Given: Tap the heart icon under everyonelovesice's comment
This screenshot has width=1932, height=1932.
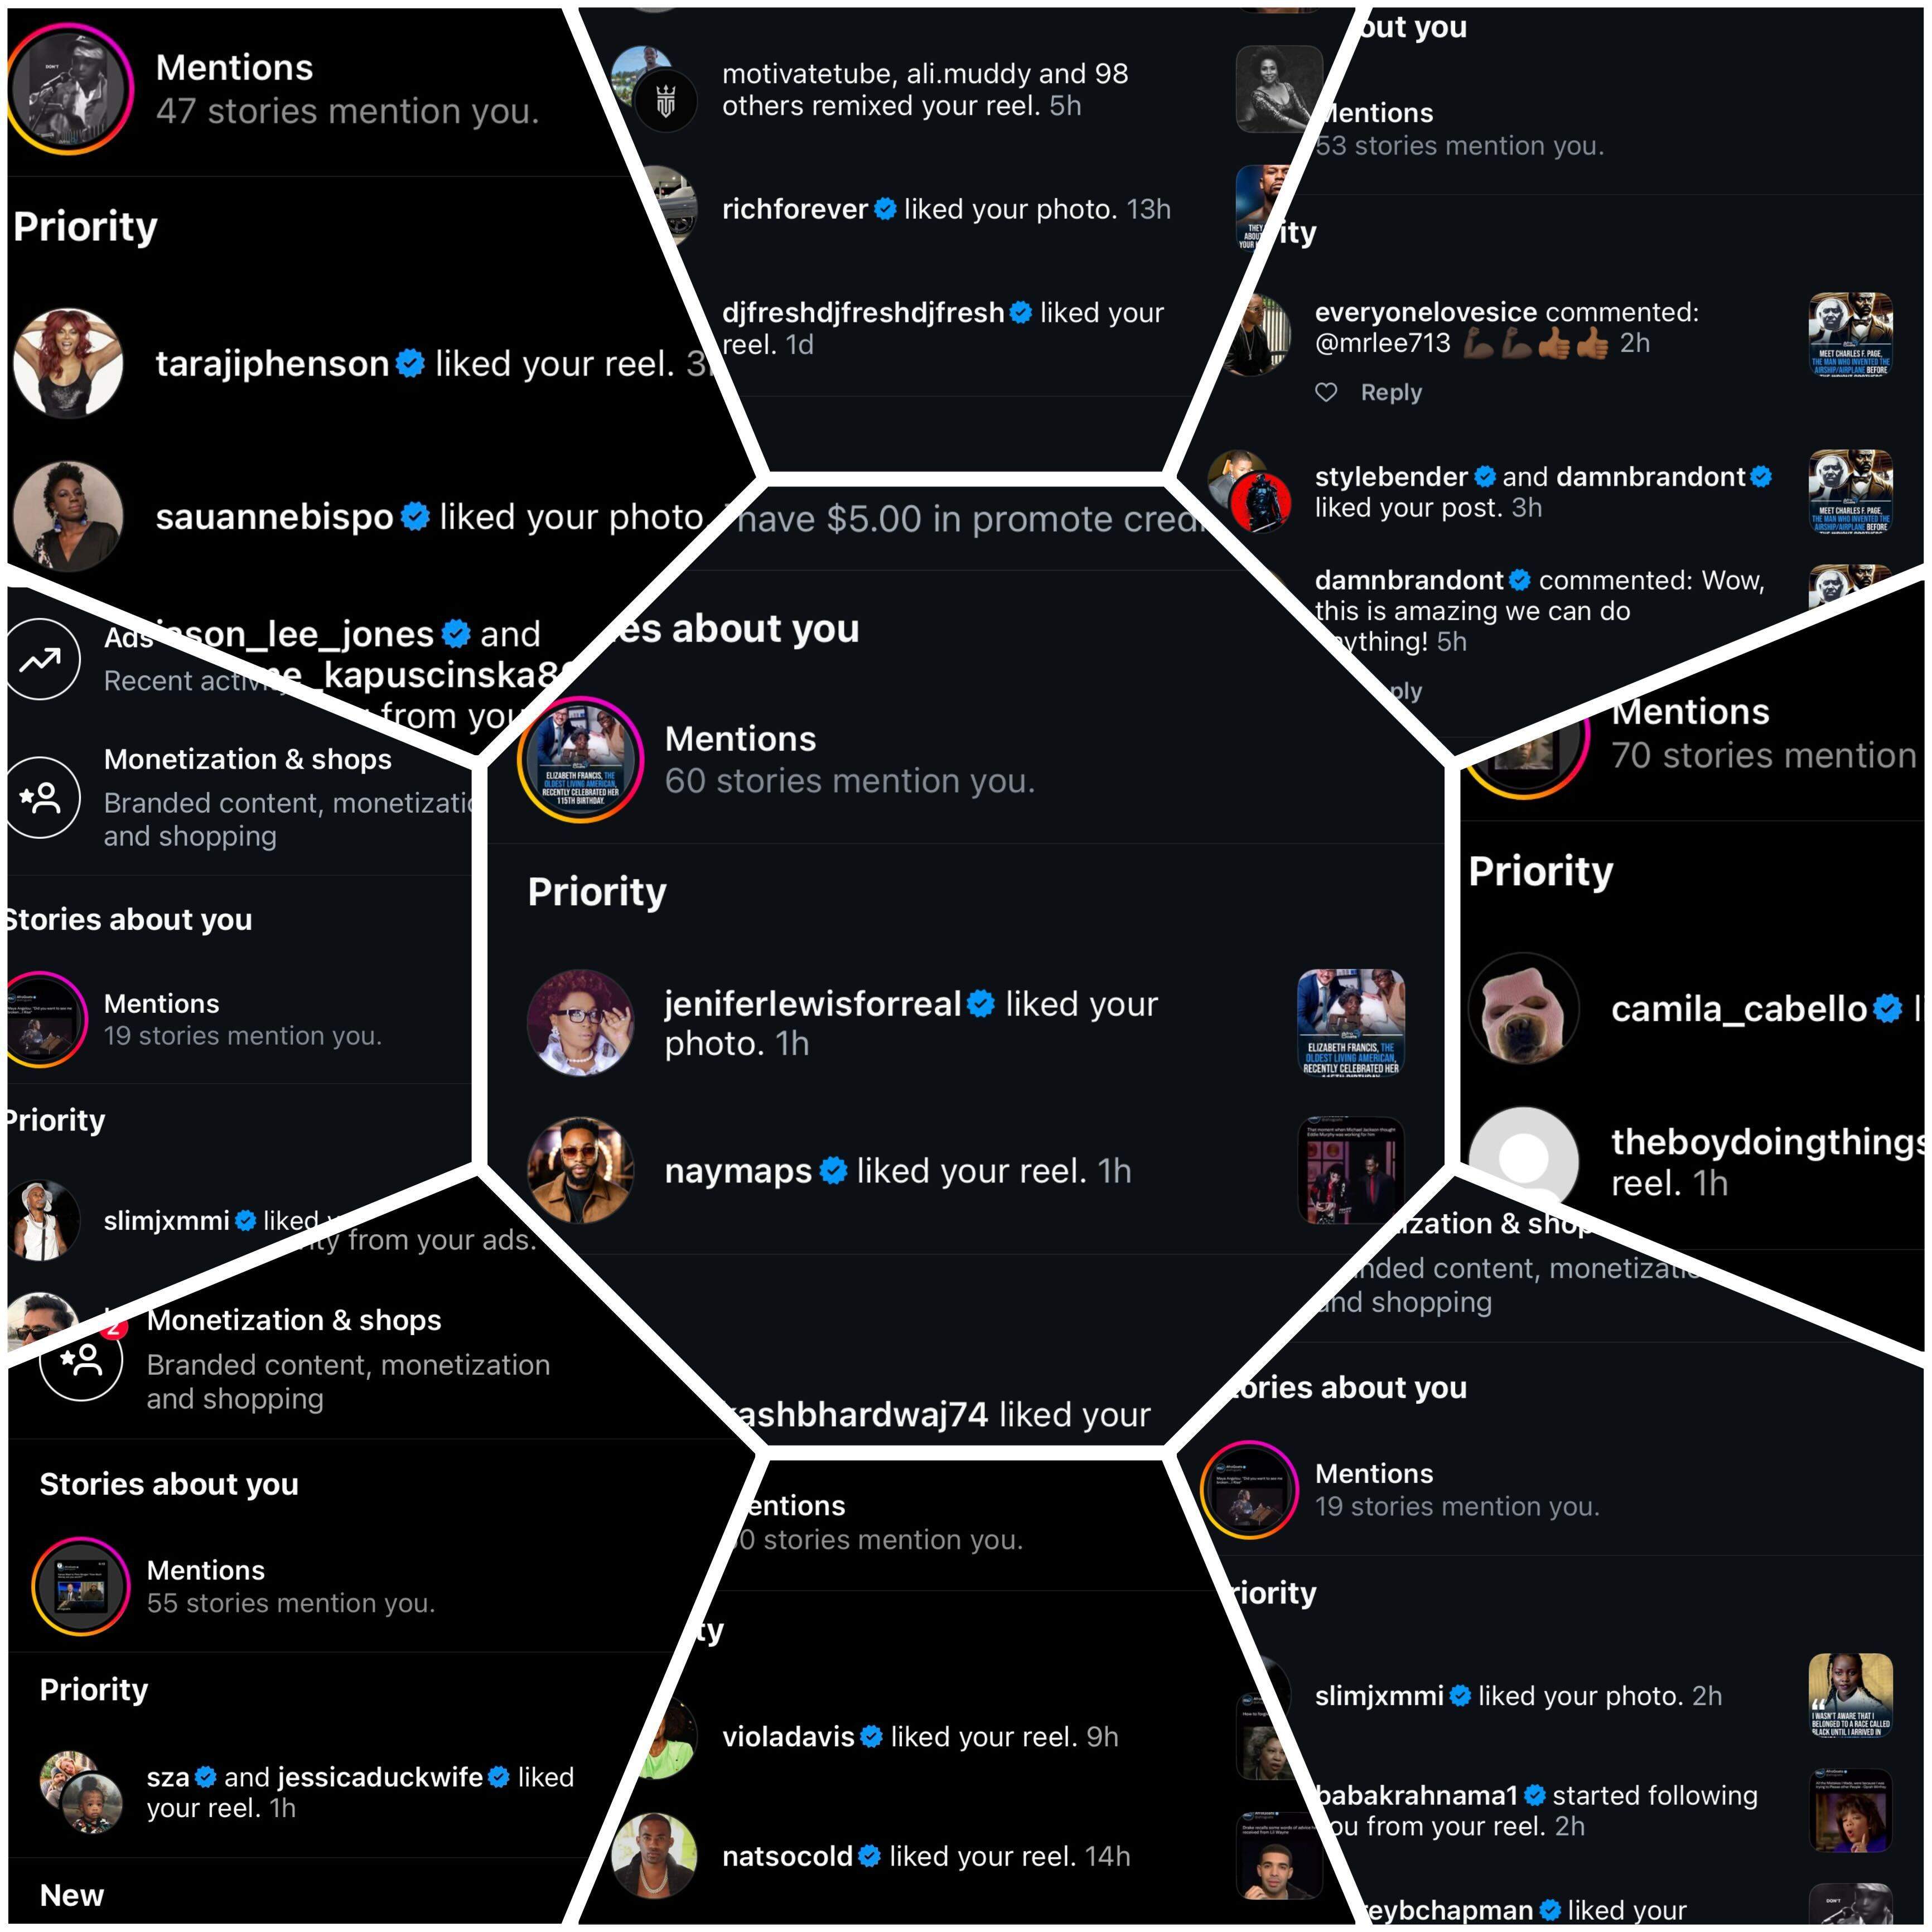Looking at the screenshot, I should click(x=1326, y=392).
